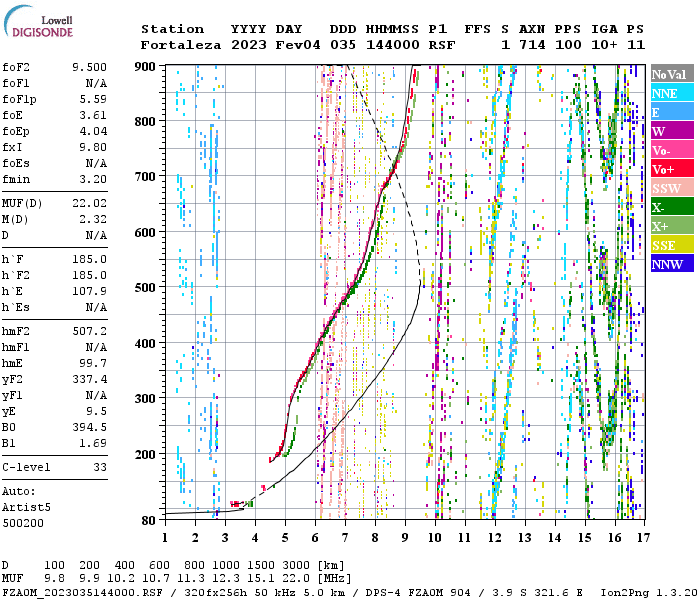
Task: Select the SSE legend swatch
Action: click(672, 245)
